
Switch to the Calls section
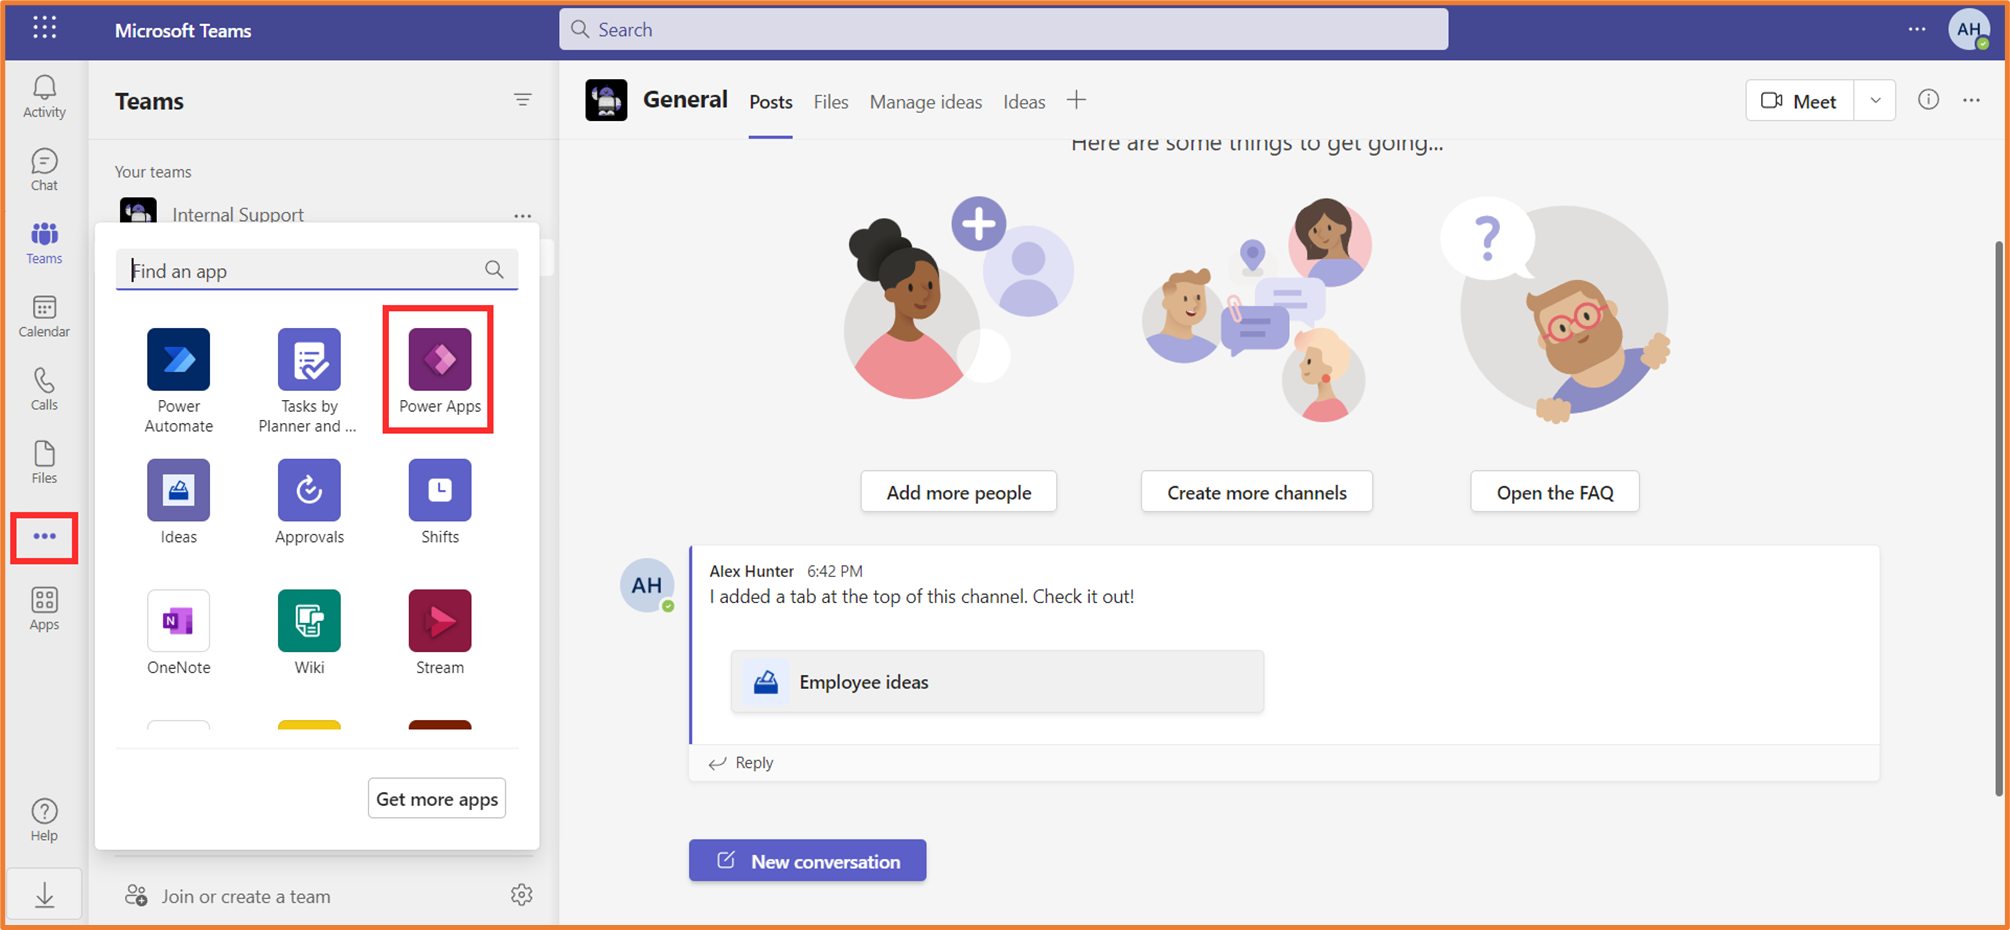click(44, 389)
